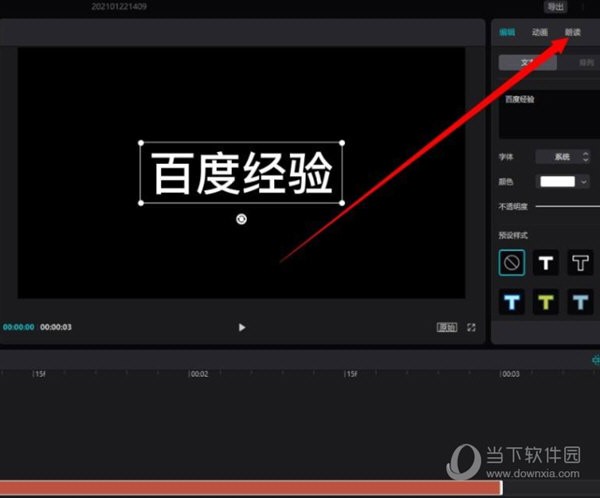Click the 00:03 mark on timeline ruler
600x498 pixels.
click(x=510, y=374)
